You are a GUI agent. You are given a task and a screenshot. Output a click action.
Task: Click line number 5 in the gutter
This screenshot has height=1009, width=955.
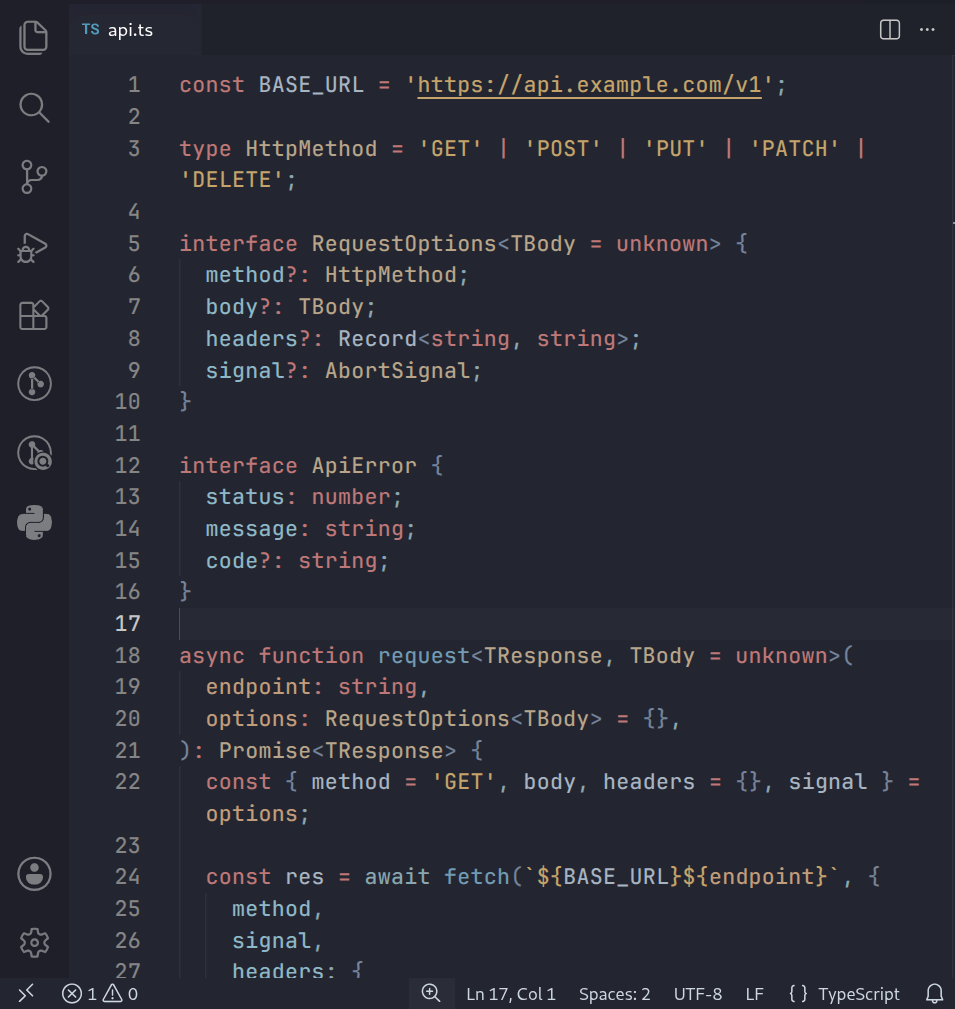[x=134, y=244]
